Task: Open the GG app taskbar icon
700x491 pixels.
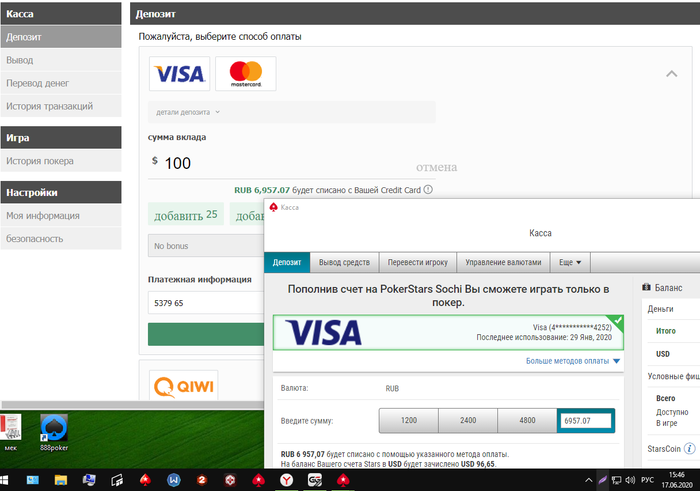Action: click(315, 480)
